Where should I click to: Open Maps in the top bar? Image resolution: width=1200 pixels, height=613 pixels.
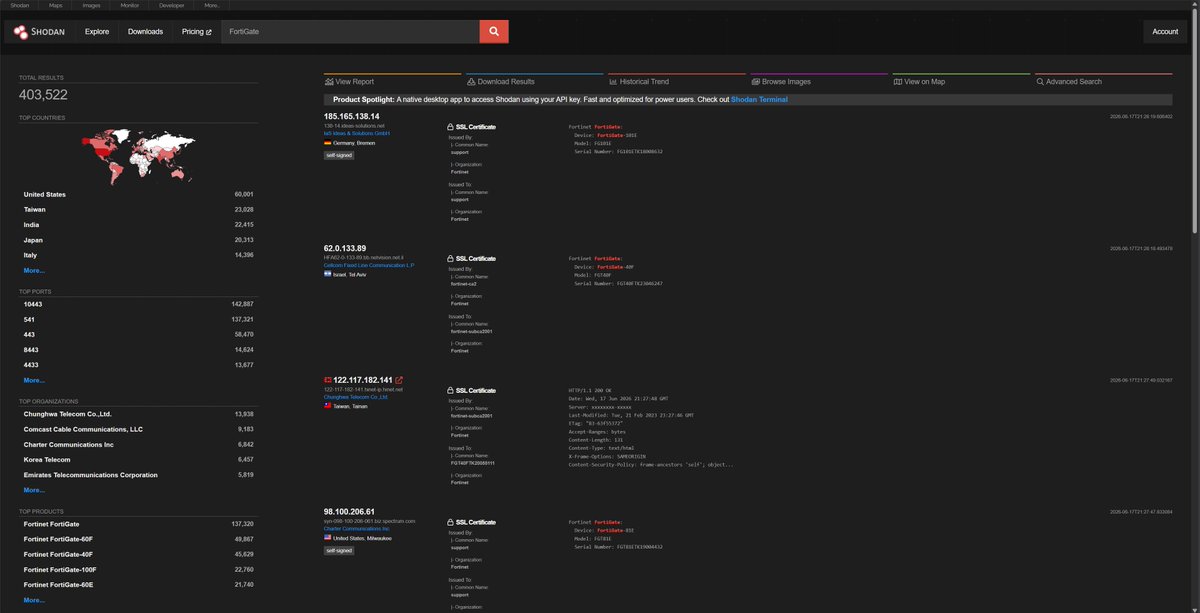[x=56, y=5]
